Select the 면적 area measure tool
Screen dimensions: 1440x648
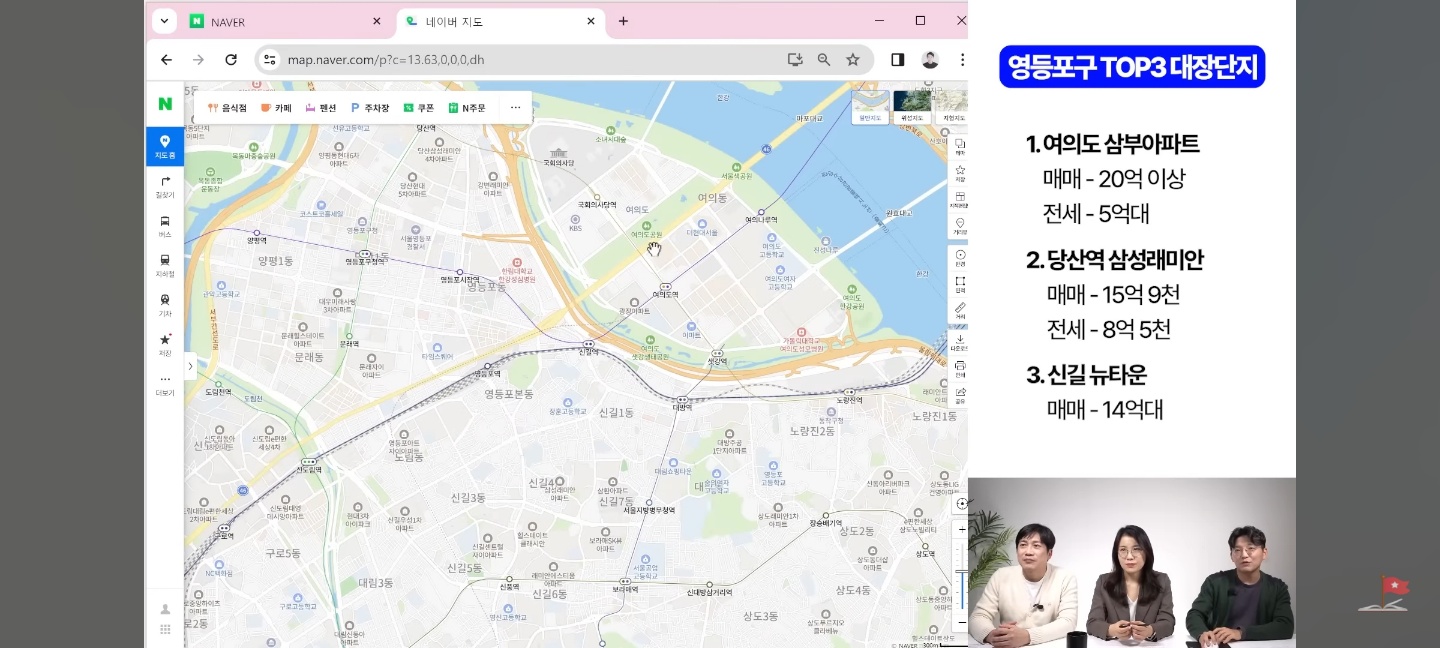point(960,284)
